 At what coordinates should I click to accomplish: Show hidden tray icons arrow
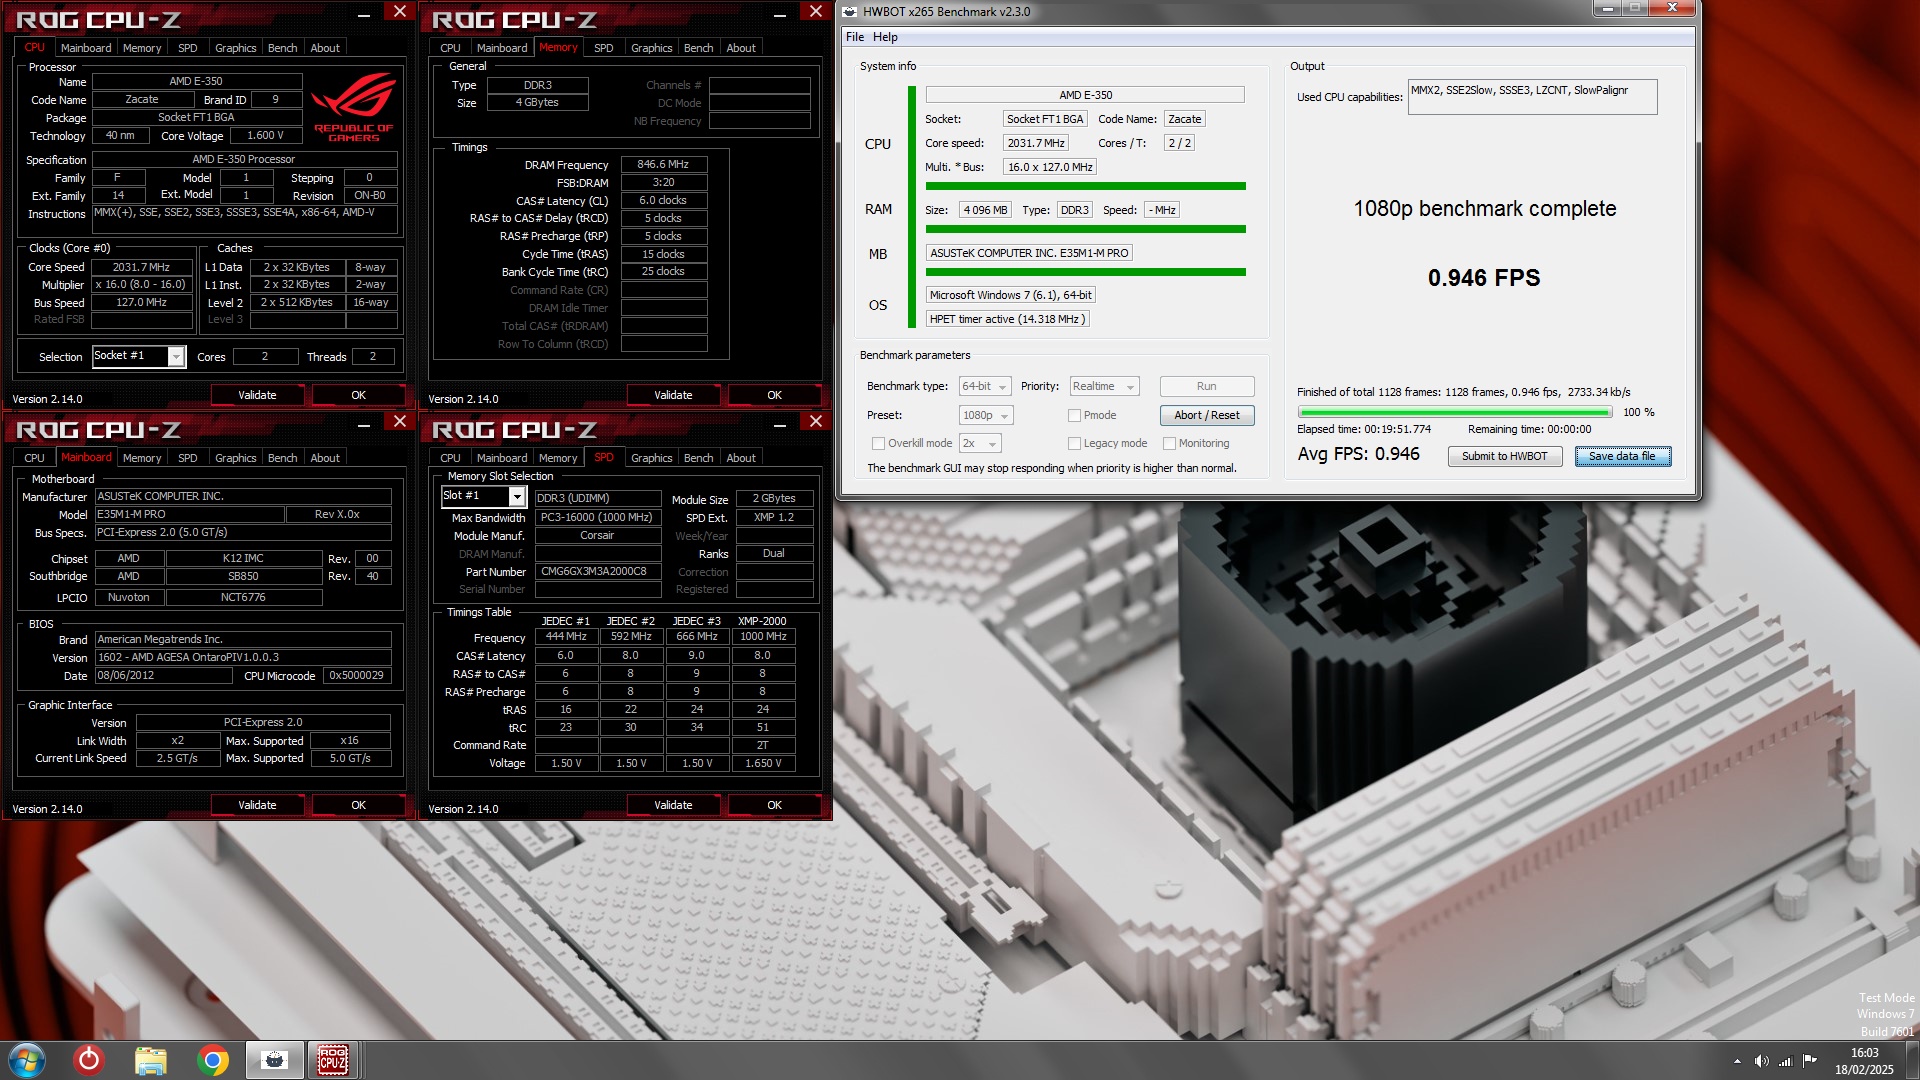[1737, 1061]
